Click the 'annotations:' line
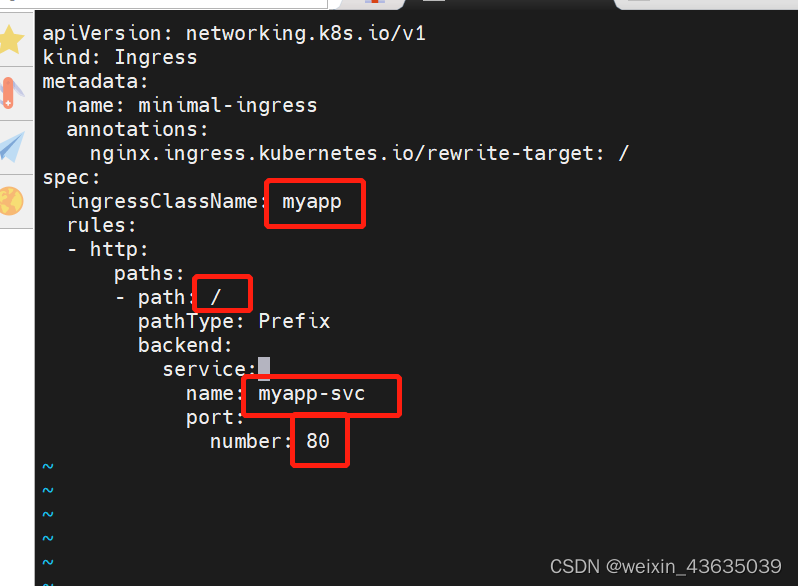The width and height of the screenshot is (798, 586). tap(137, 129)
